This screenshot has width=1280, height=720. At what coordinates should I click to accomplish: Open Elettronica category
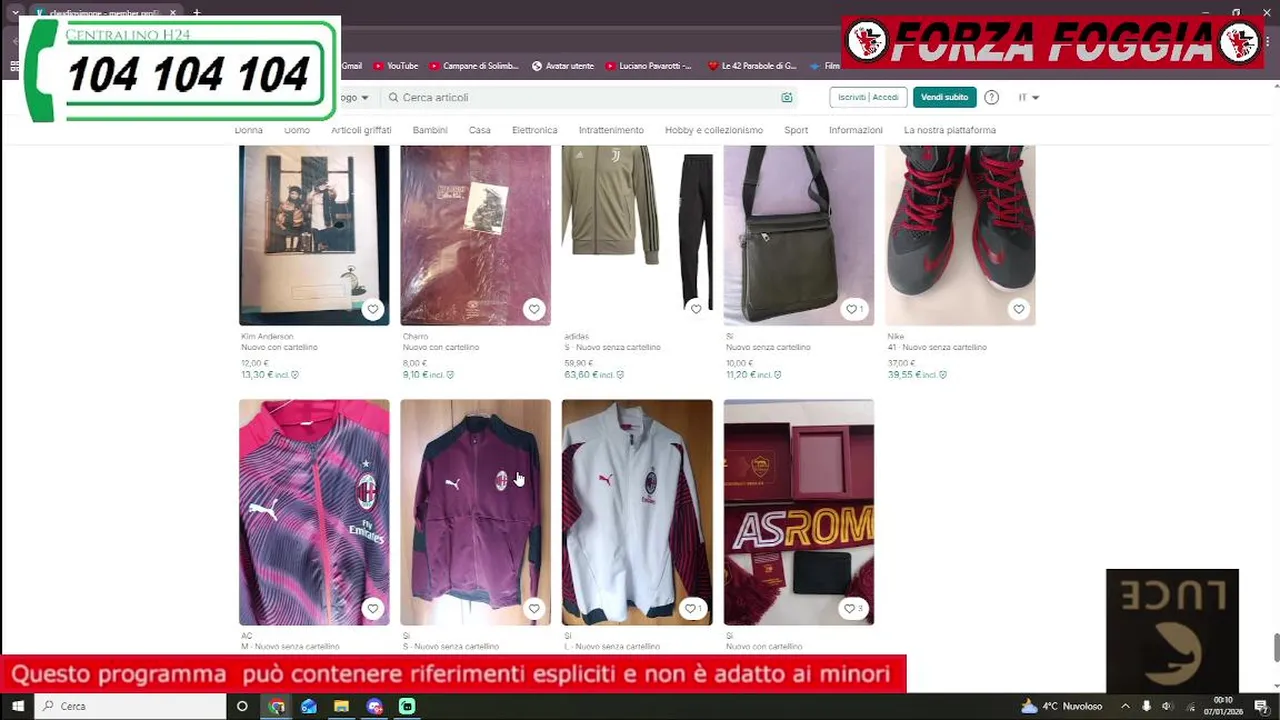(535, 130)
